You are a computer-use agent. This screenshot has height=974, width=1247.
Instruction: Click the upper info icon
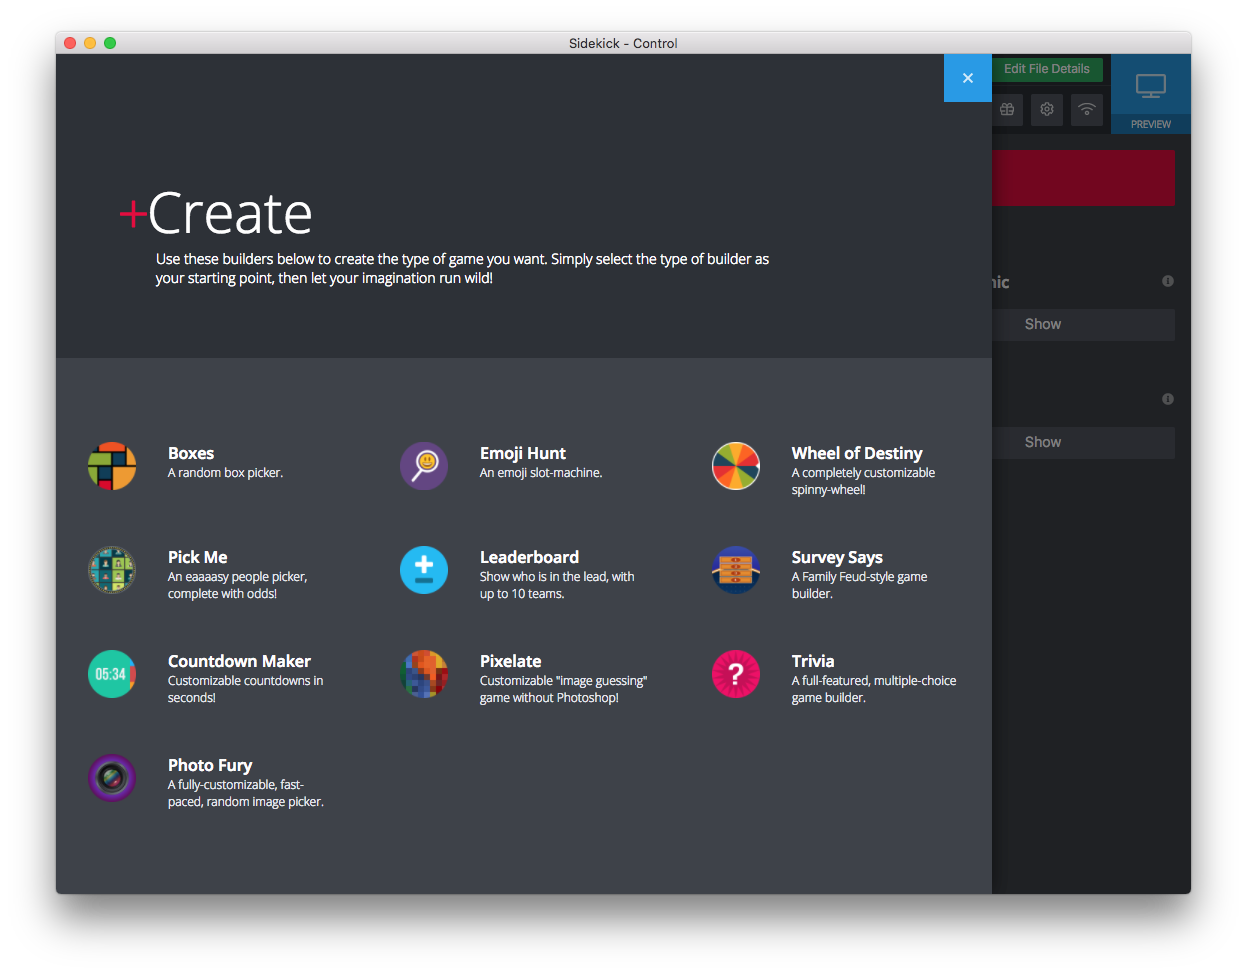(x=1168, y=281)
